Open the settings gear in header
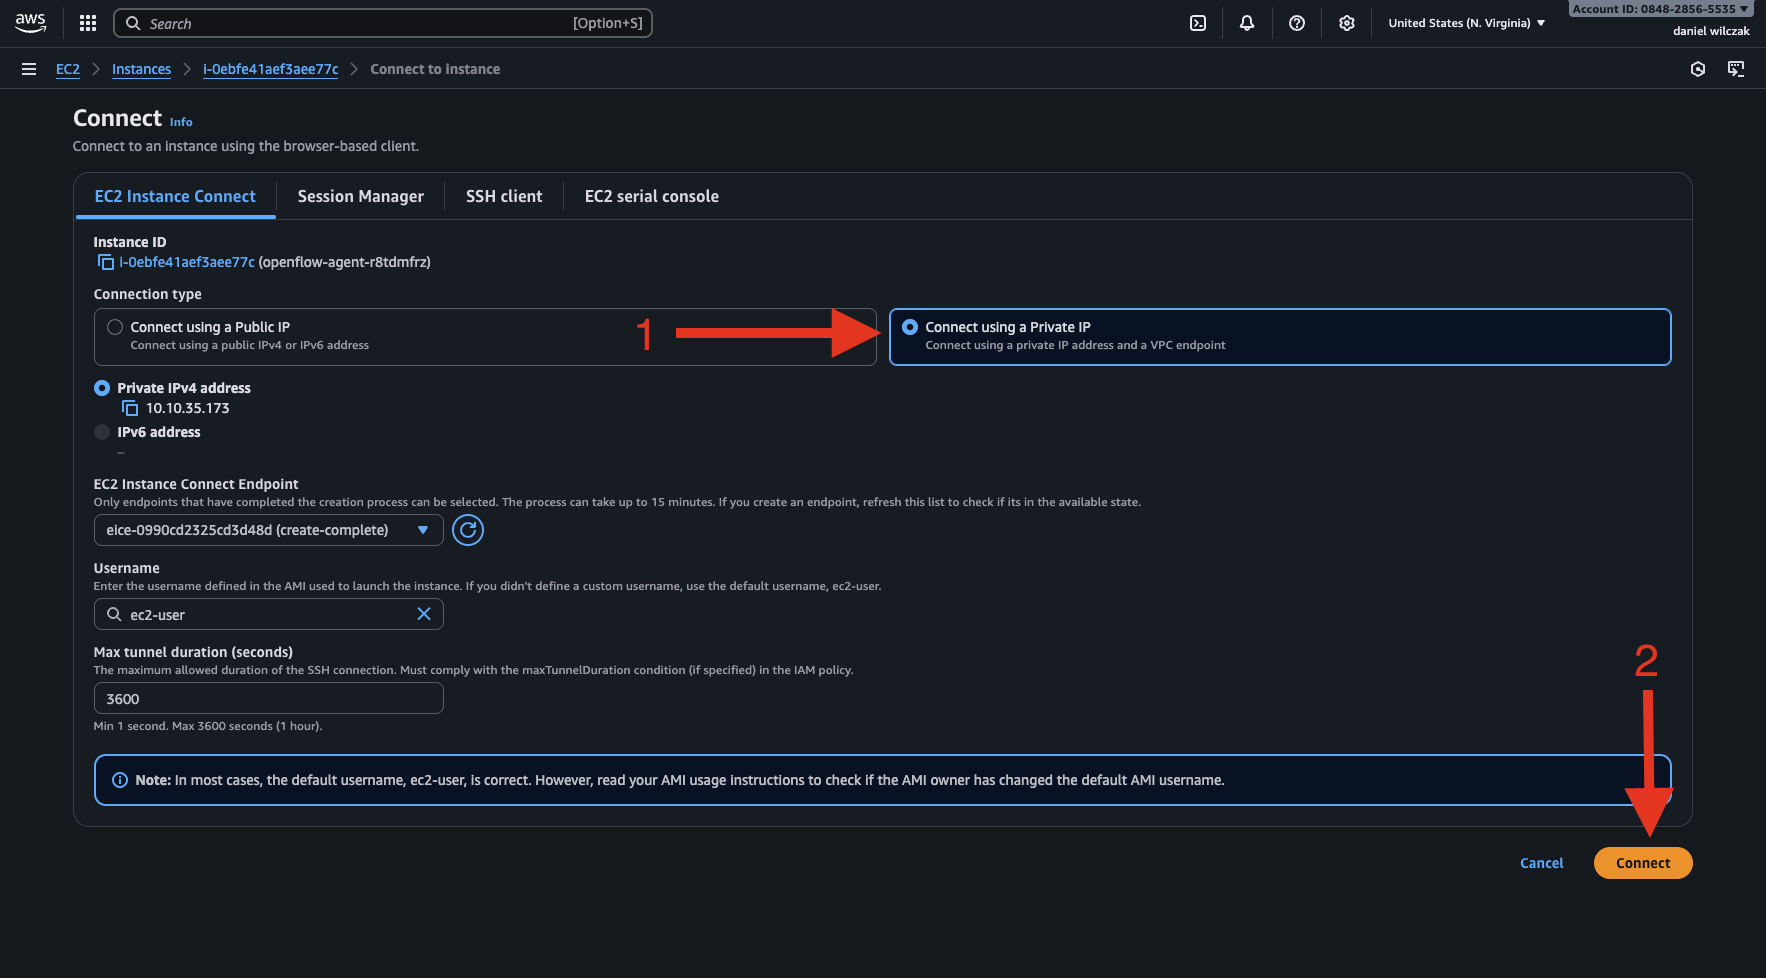The width and height of the screenshot is (1766, 978). 1346,23
